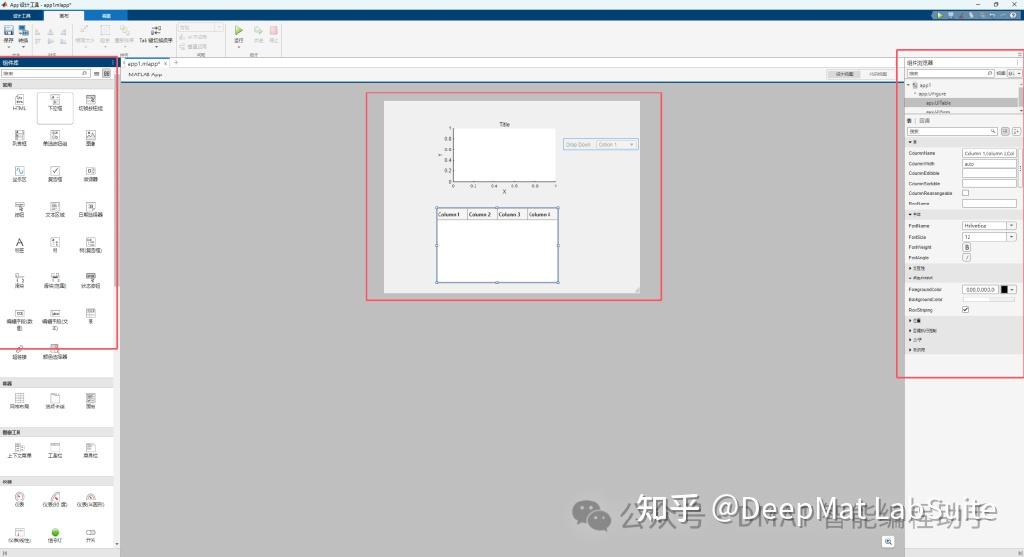Select app.UITable in component browser
Screen dimensions: 1024x557
point(938,103)
